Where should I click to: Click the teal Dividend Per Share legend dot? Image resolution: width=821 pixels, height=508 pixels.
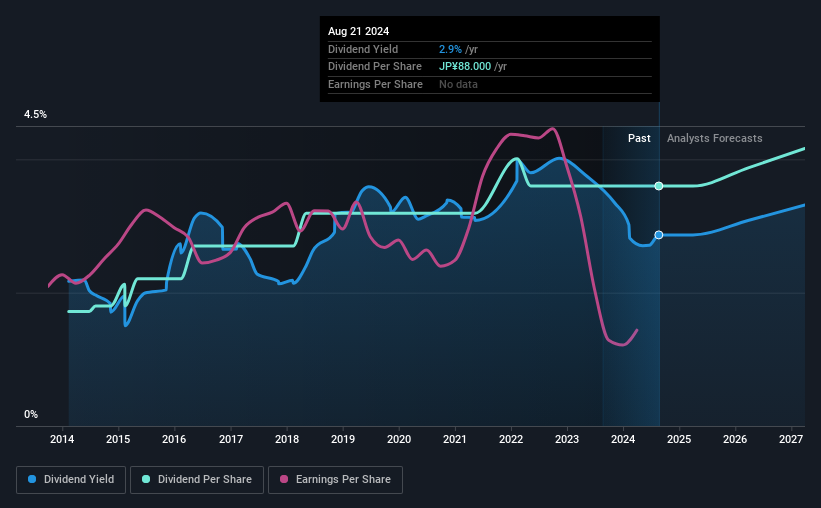(146, 479)
